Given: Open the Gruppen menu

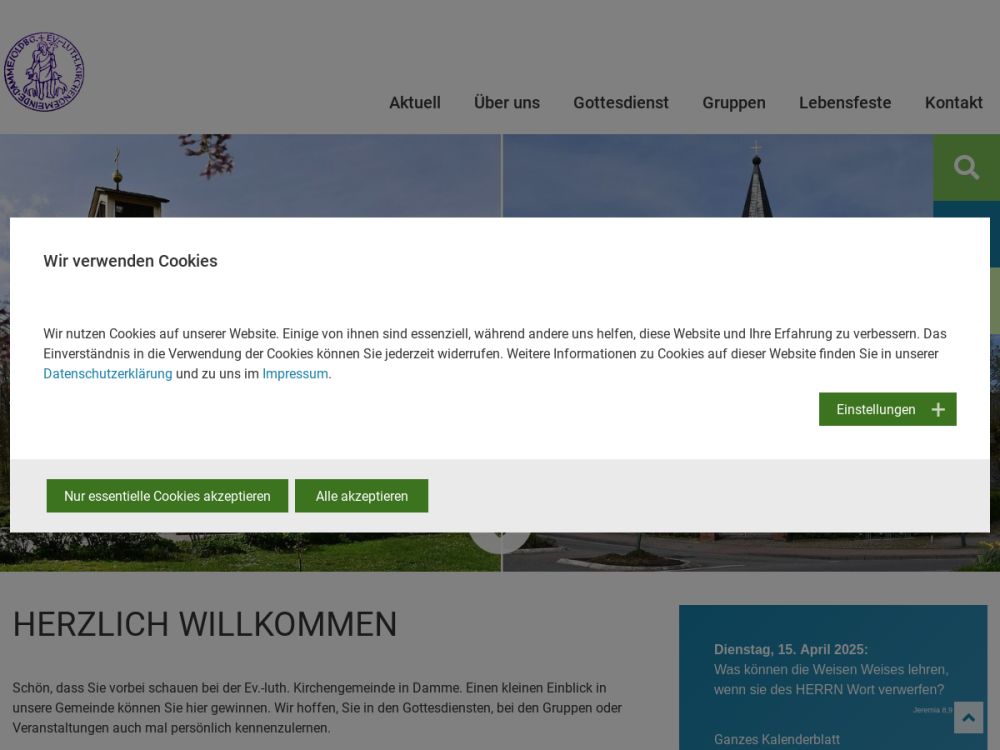Looking at the screenshot, I should coord(734,103).
